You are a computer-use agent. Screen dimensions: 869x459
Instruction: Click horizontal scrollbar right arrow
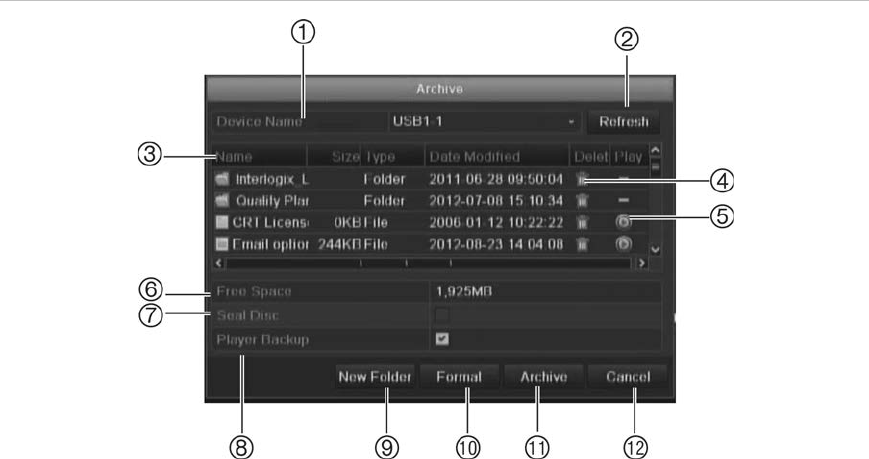(642, 263)
